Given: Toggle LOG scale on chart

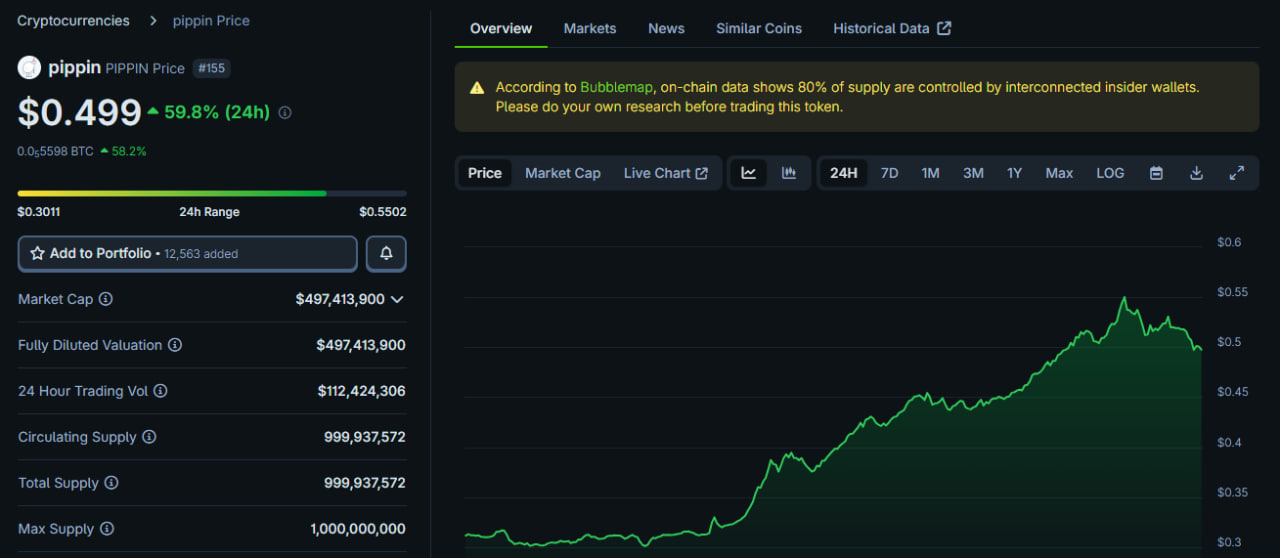Looking at the screenshot, I should point(1110,173).
